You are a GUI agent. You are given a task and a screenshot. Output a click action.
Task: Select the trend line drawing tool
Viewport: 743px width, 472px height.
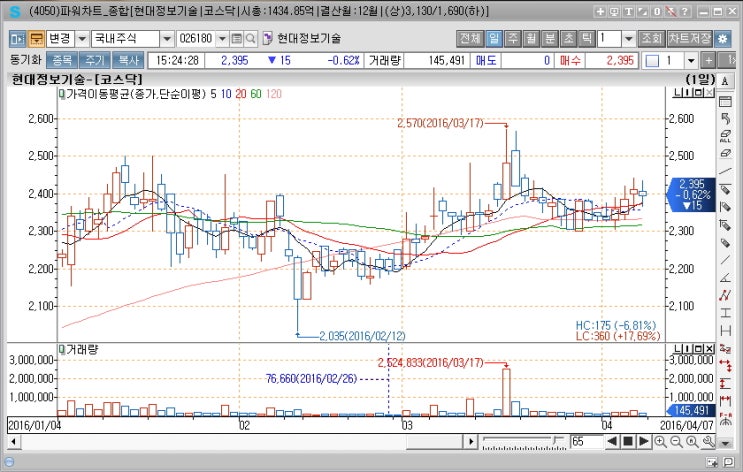[725, 171]
